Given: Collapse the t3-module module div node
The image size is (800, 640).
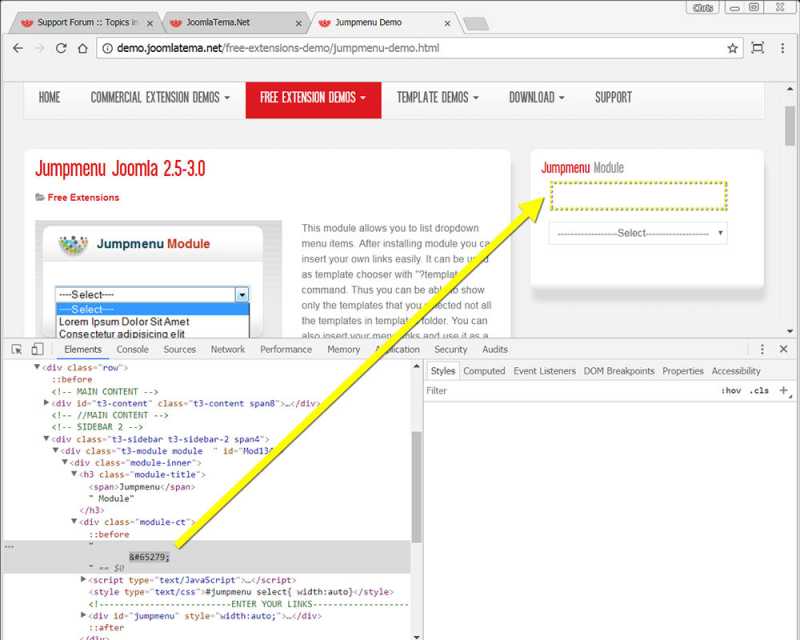Looking at the screenshot, I should (56, 451).
